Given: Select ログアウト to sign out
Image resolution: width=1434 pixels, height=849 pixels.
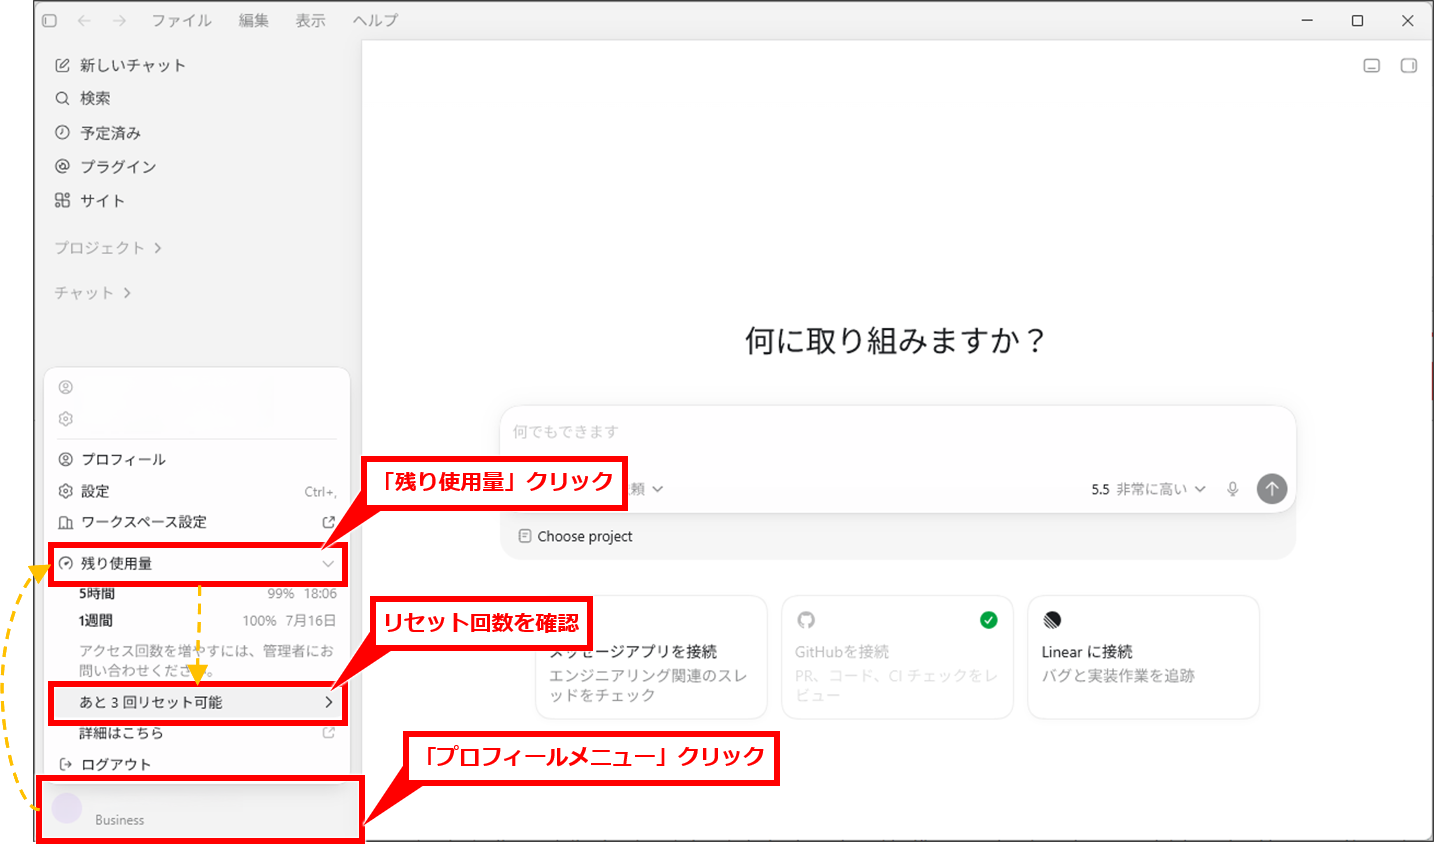Looking at the screenshot, I should [197, 764].
